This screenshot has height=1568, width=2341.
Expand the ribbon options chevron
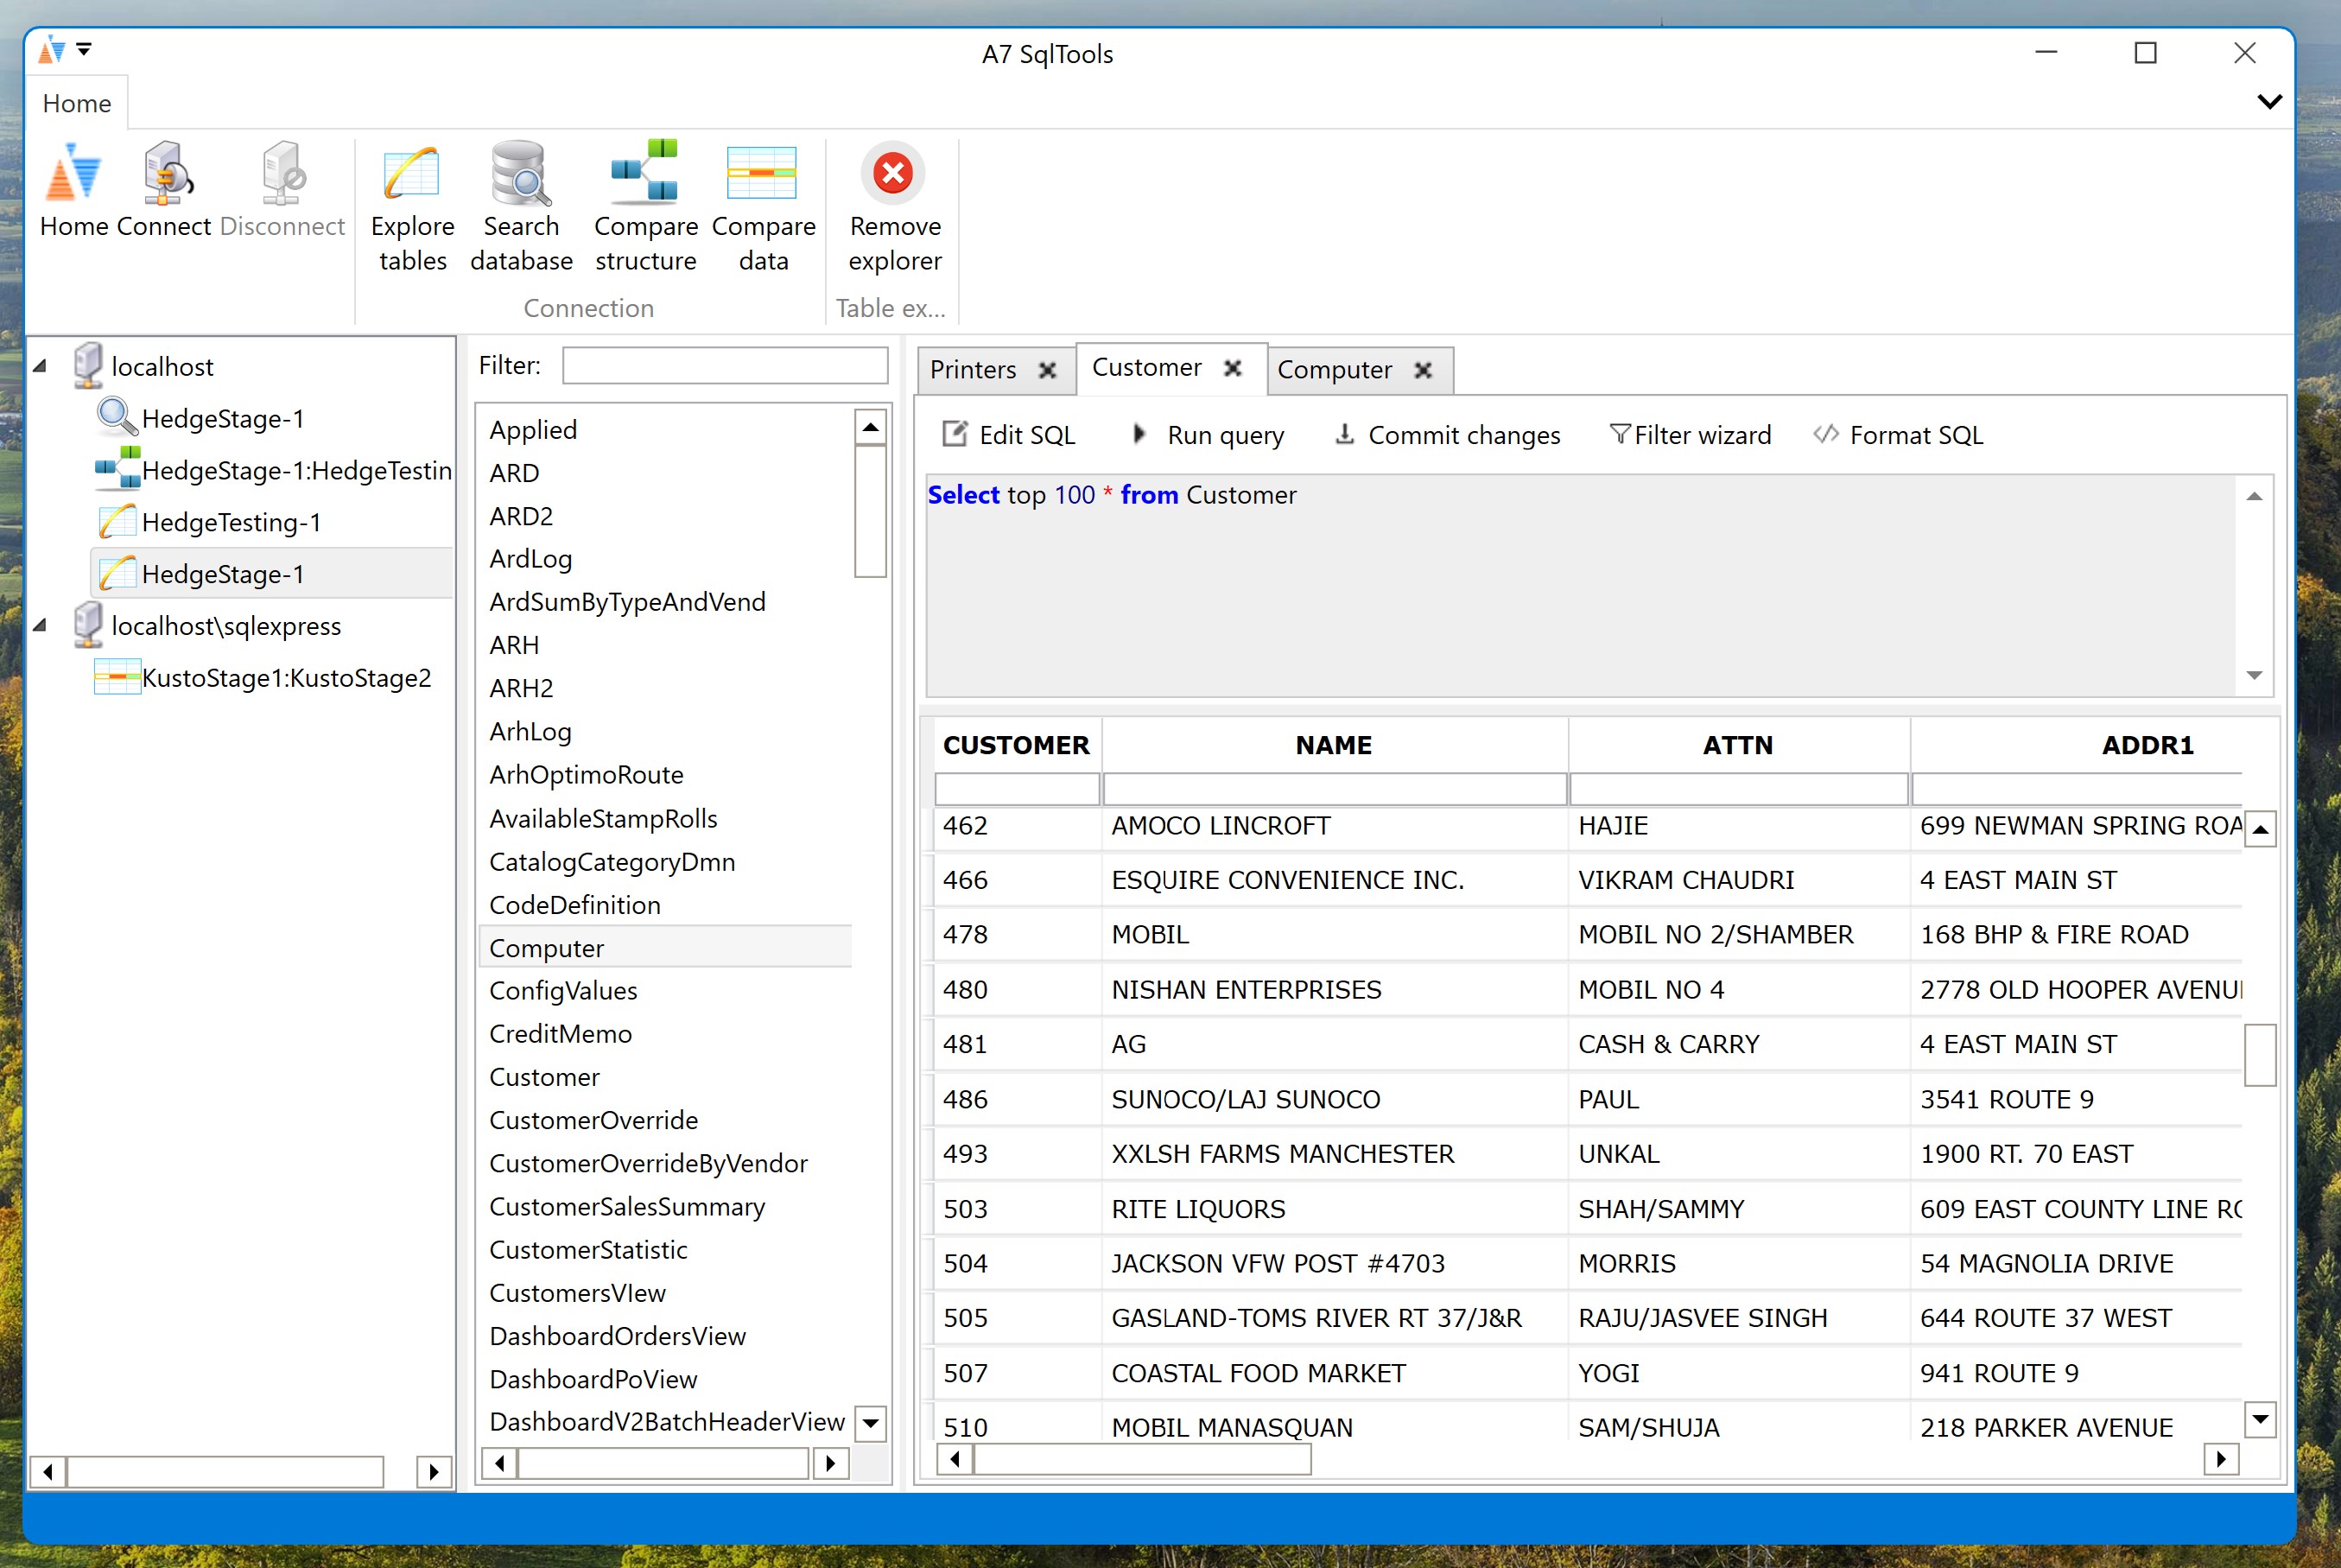[2269, 102]
